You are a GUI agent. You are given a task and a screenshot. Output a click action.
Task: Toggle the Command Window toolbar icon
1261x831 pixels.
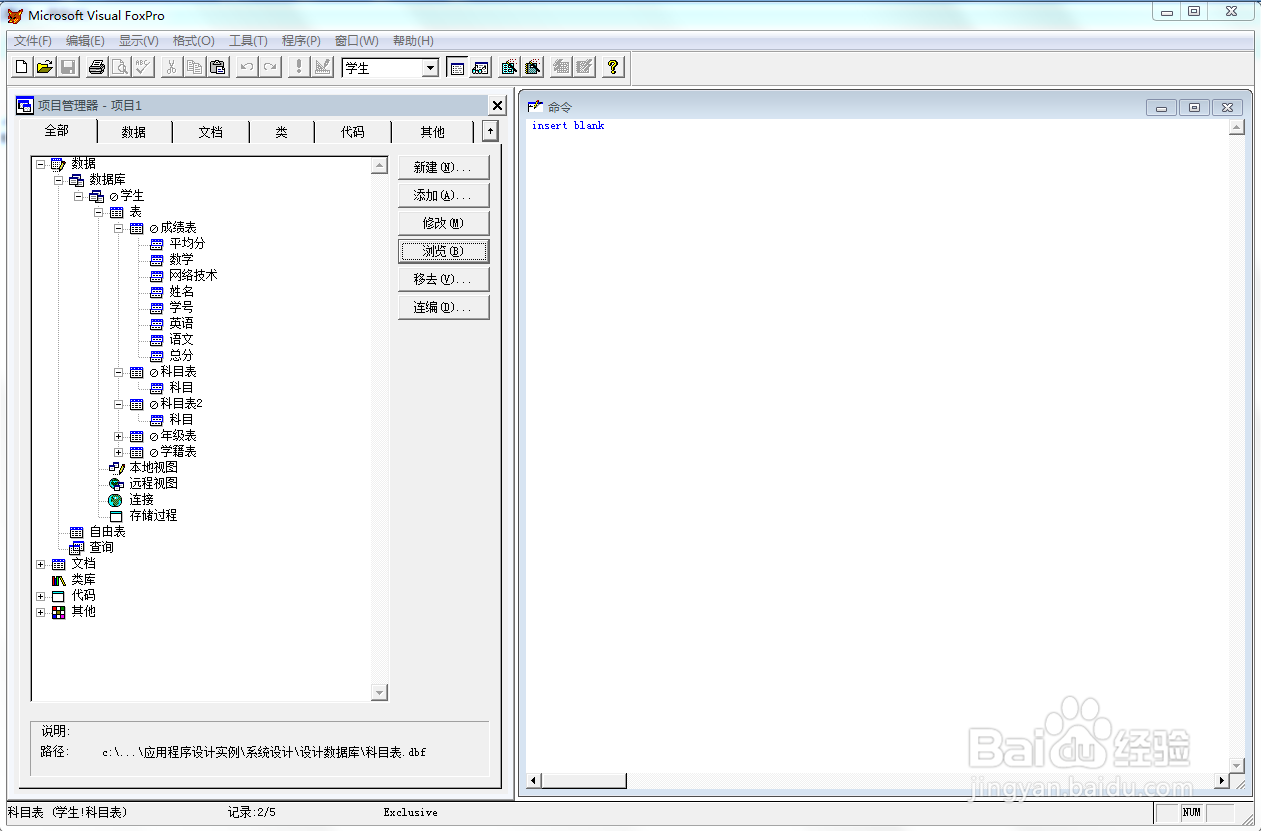coord(457,67)
